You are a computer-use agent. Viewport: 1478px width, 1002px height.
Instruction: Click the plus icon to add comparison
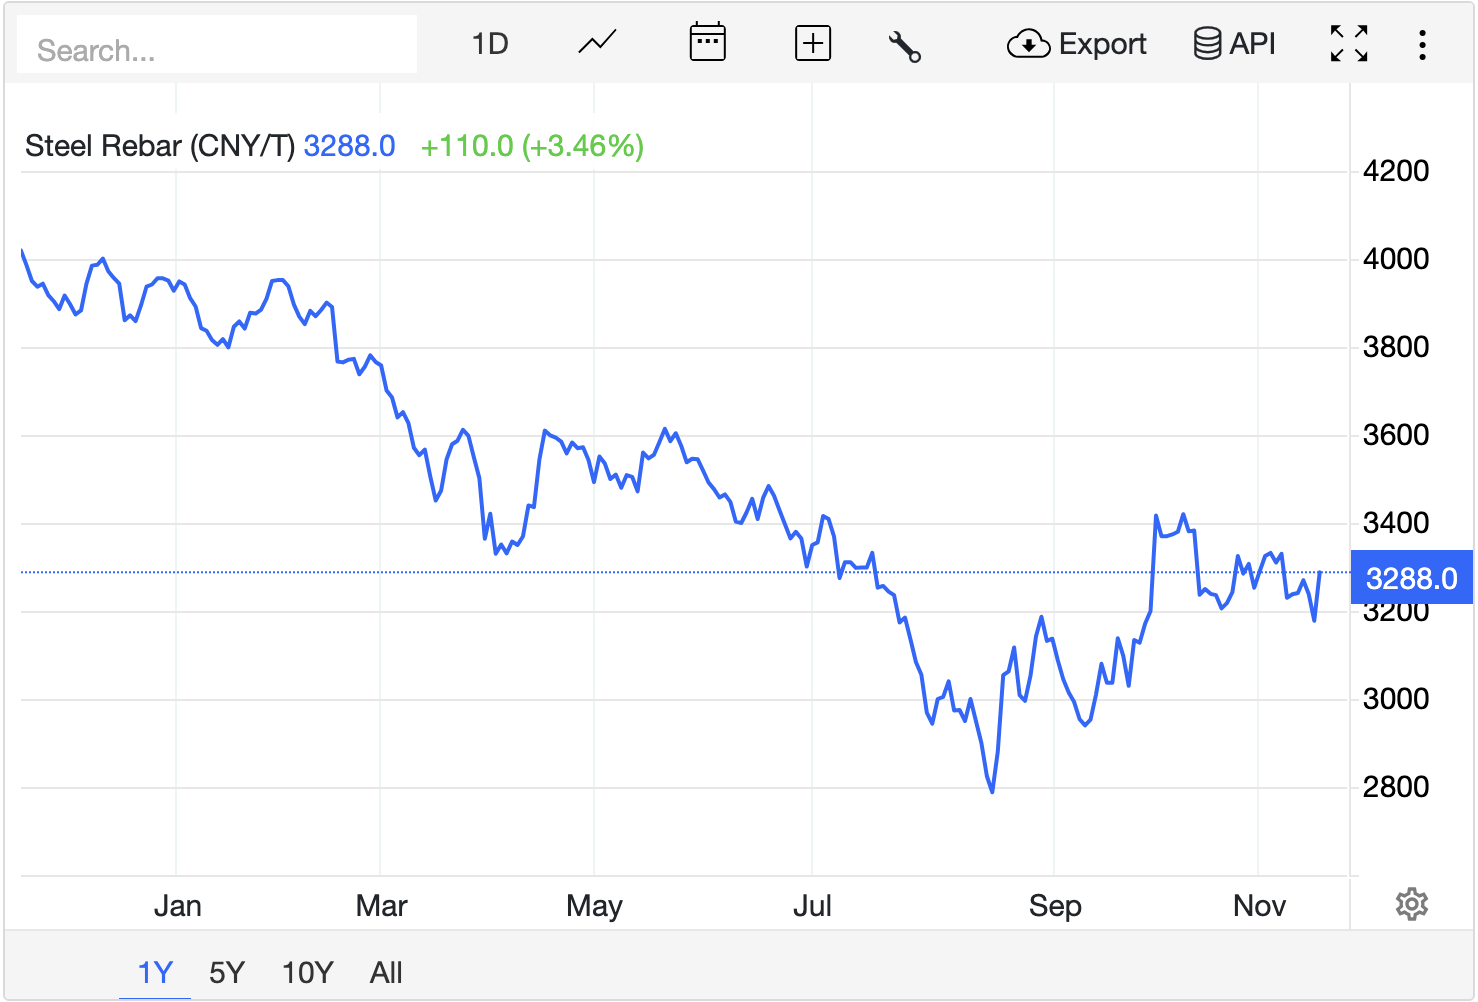pos(812,44)
